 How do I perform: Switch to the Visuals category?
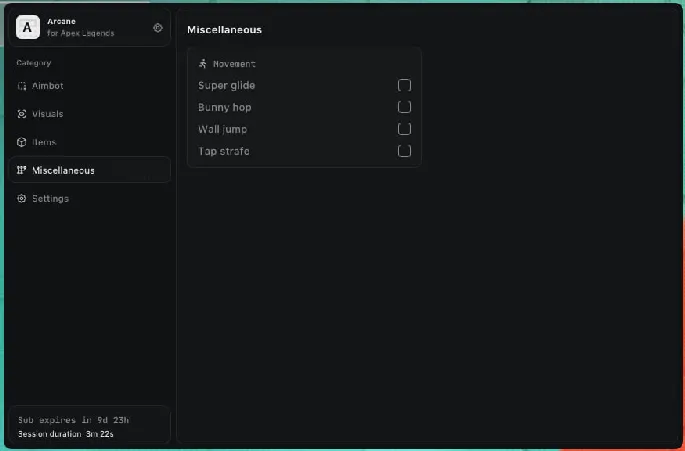pos(48,114)
